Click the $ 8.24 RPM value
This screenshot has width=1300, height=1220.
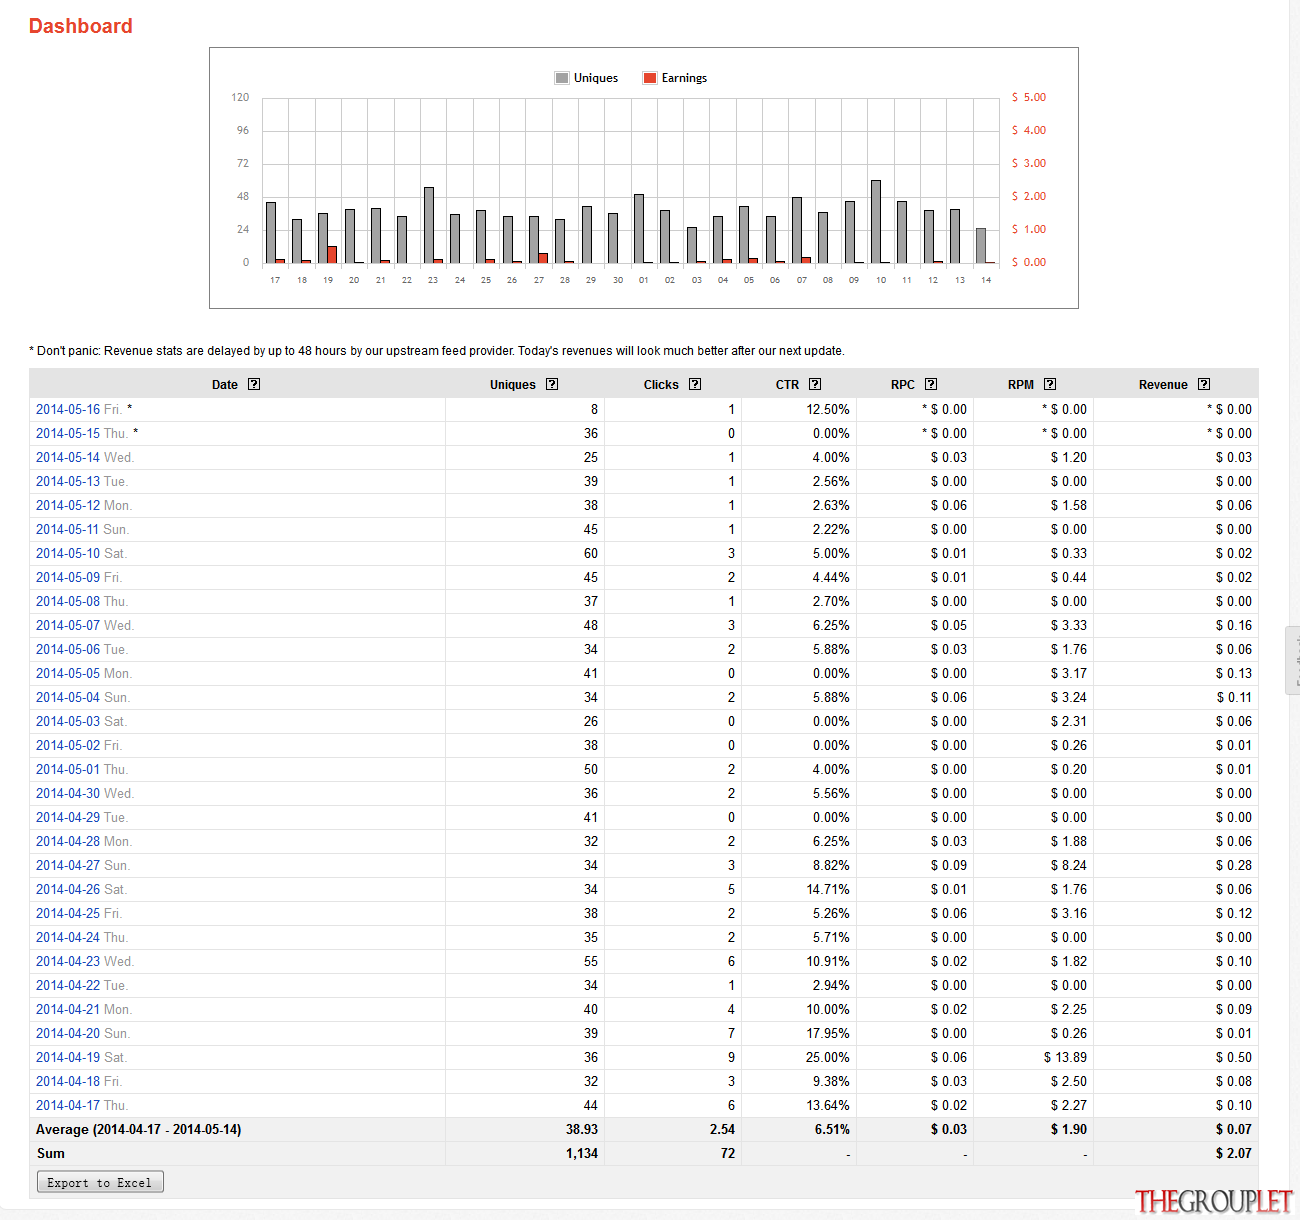(x=1069, y=865)
